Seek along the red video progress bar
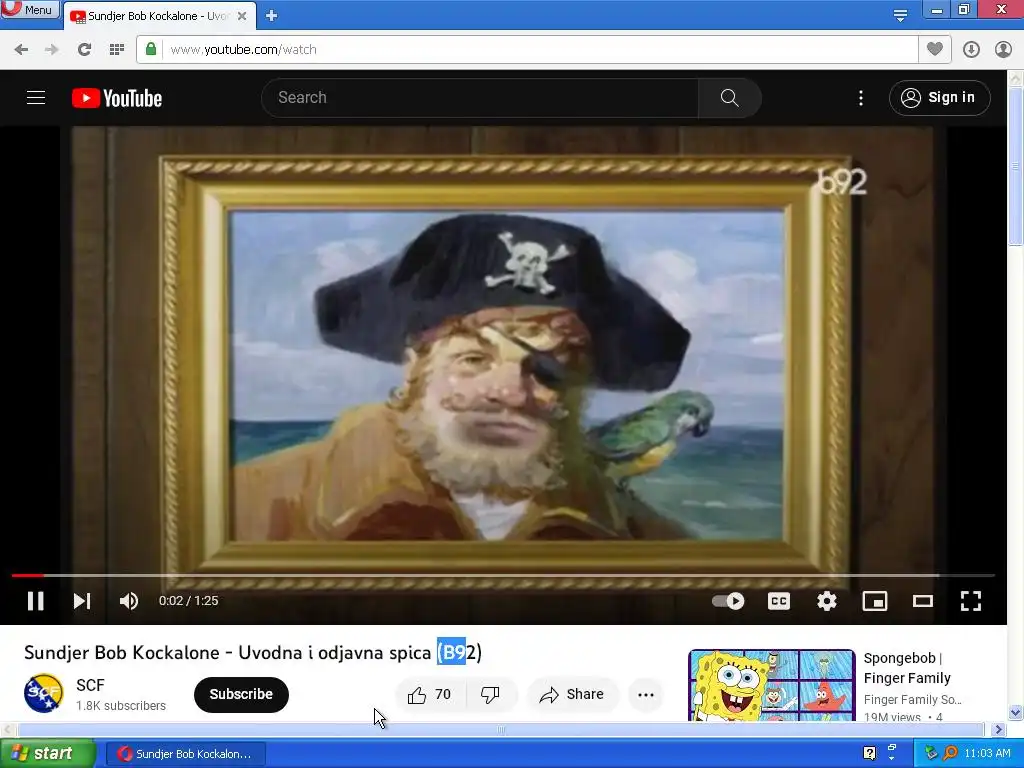This screenshot has height=768, width=1024. tap(503, 575)
